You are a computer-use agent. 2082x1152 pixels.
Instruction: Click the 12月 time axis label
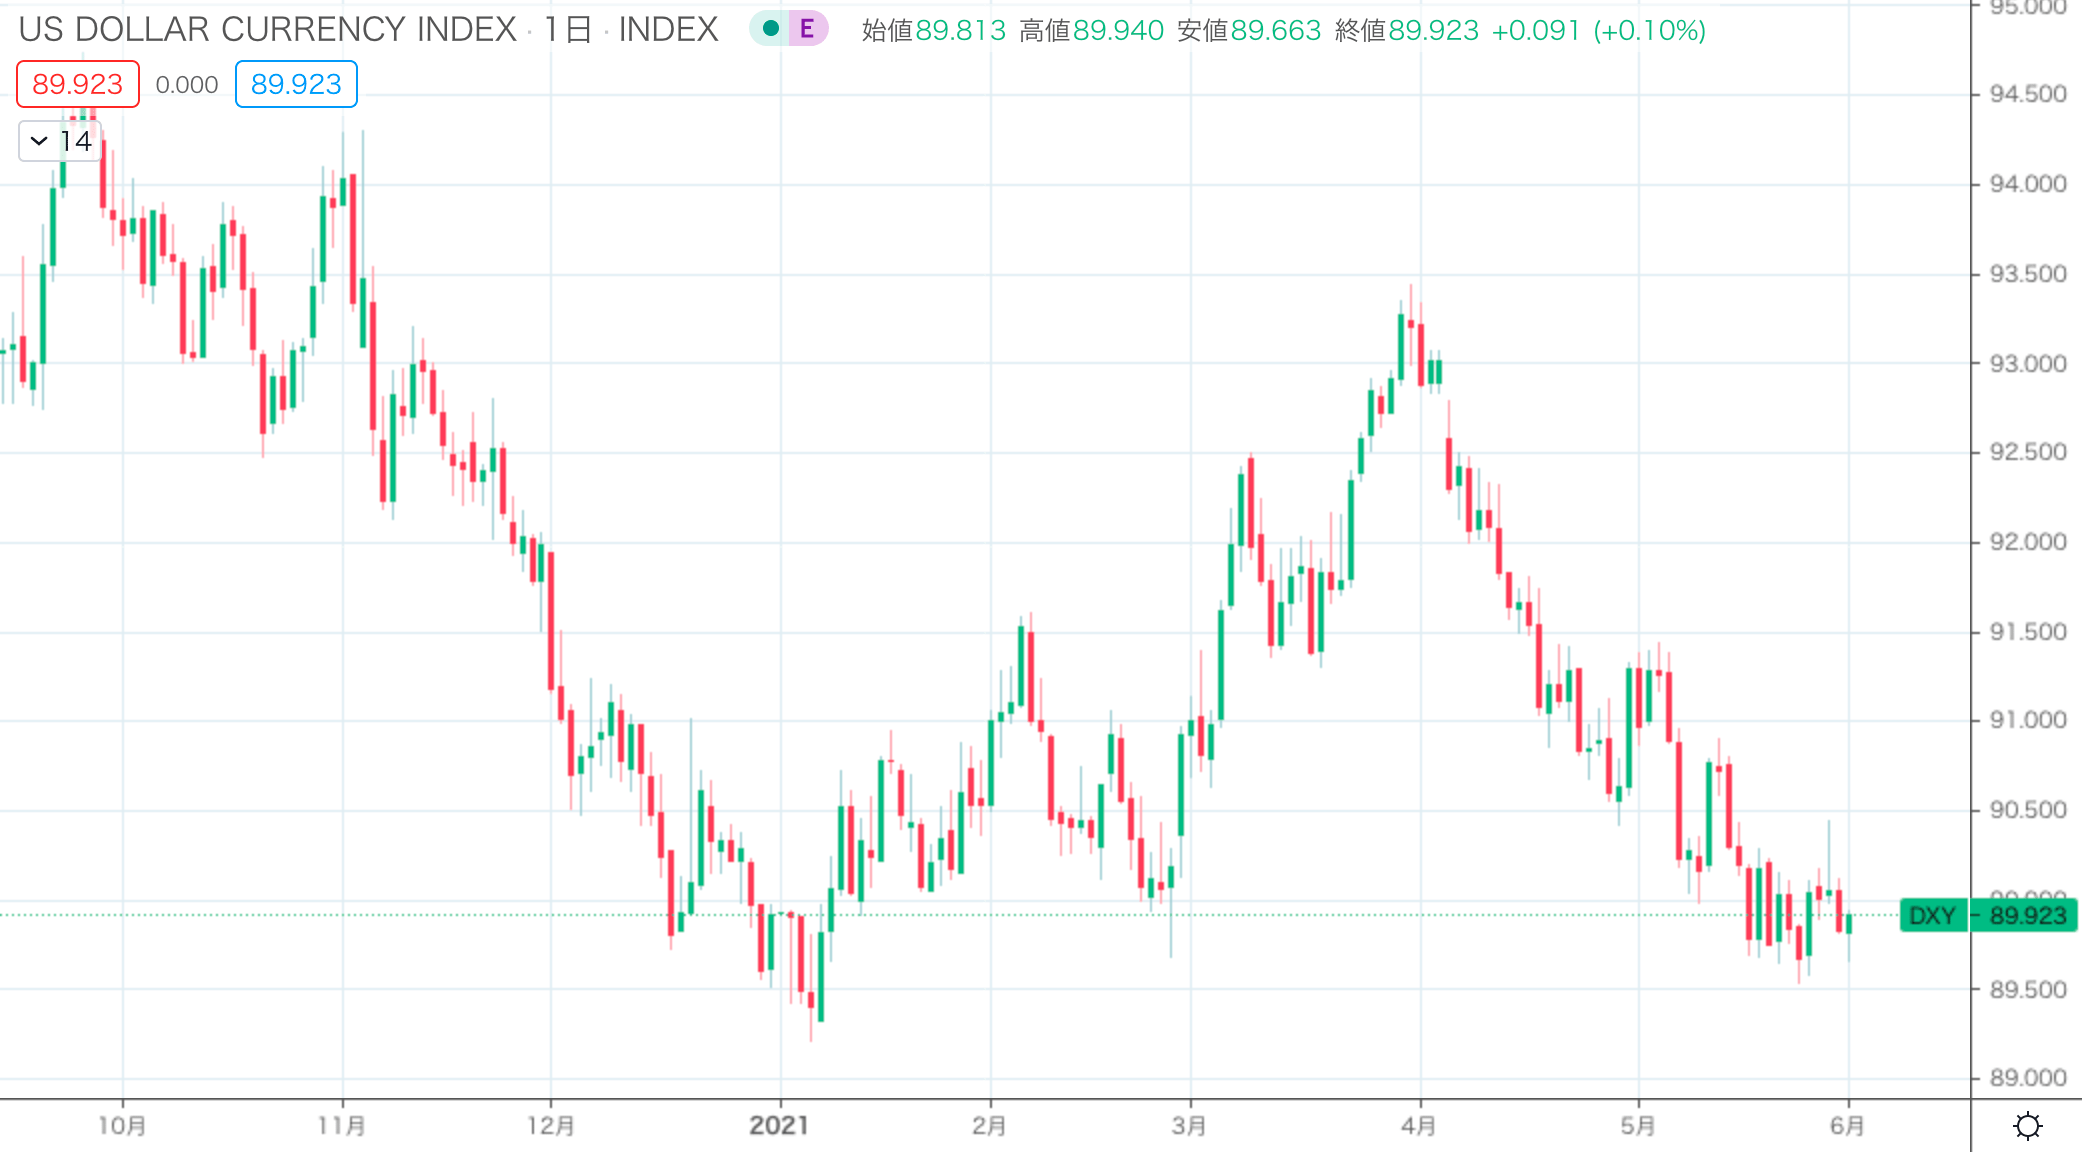(551, 1126)
